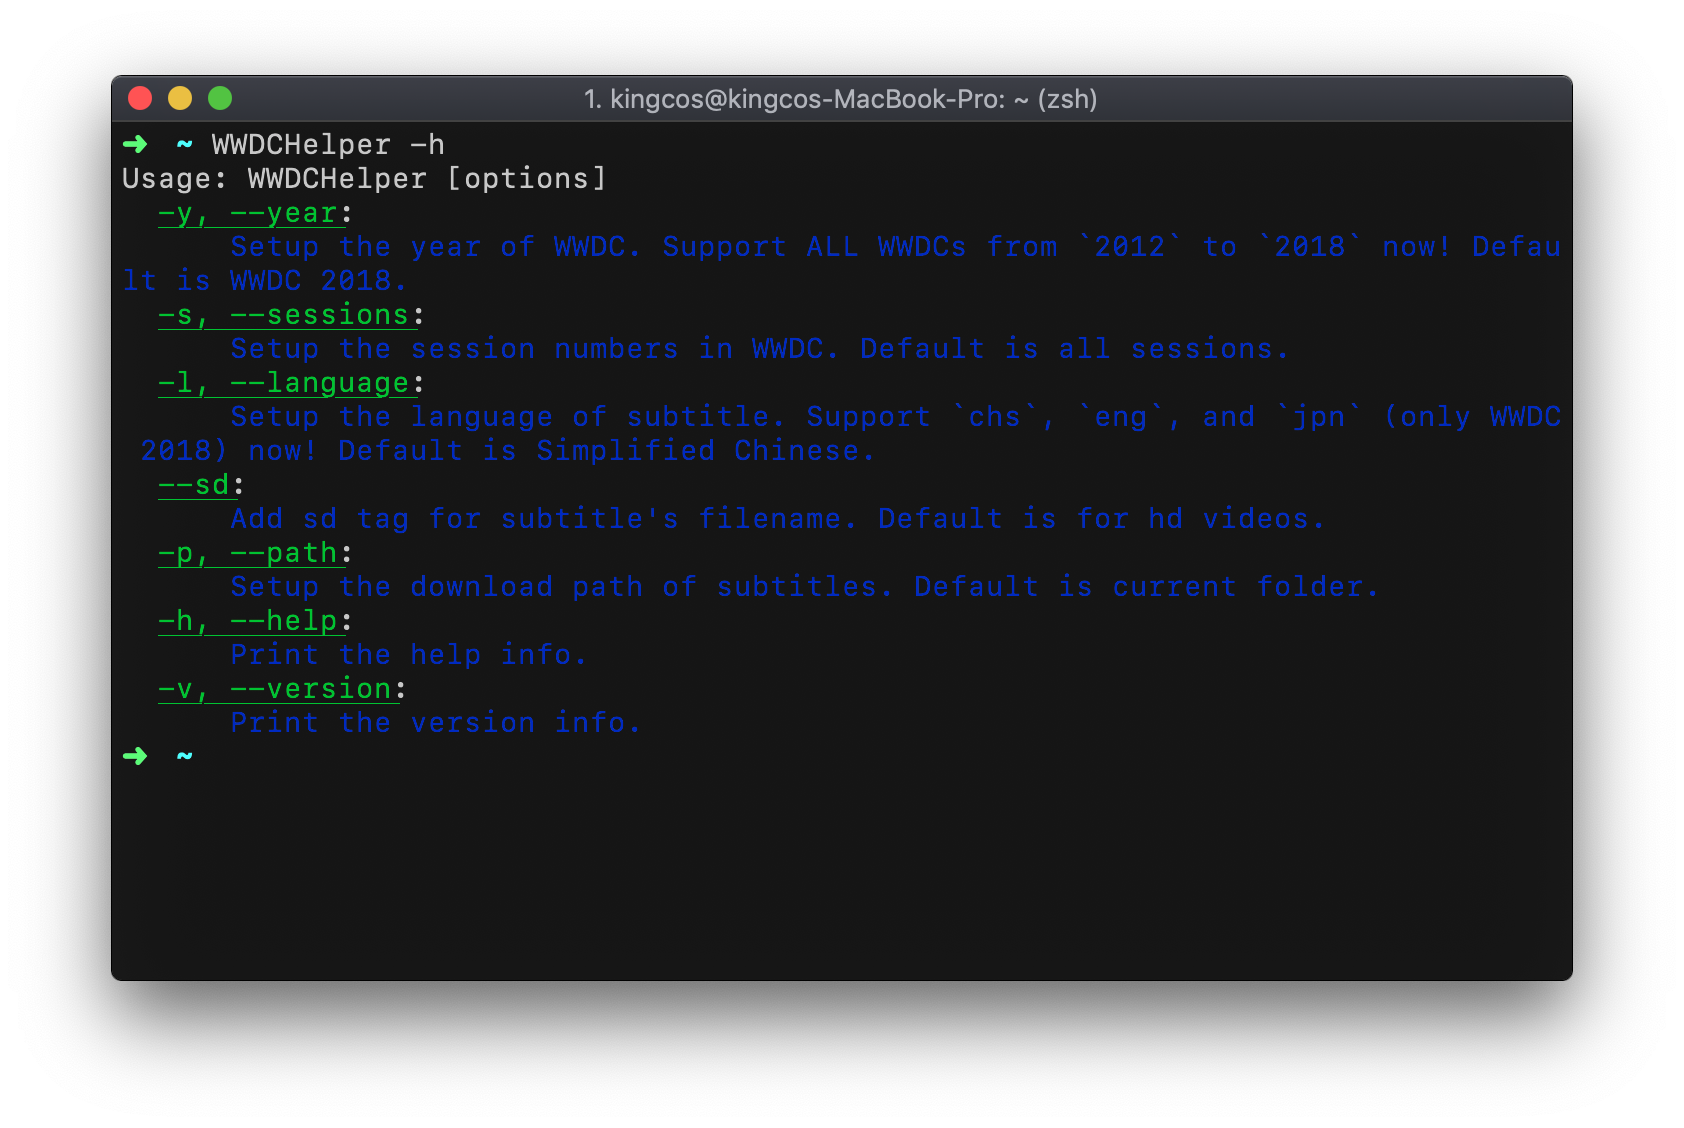The width and height of the screenshot is (1684, 1128).
Task: Close the terminal window with red button
Action: [140, 98]
